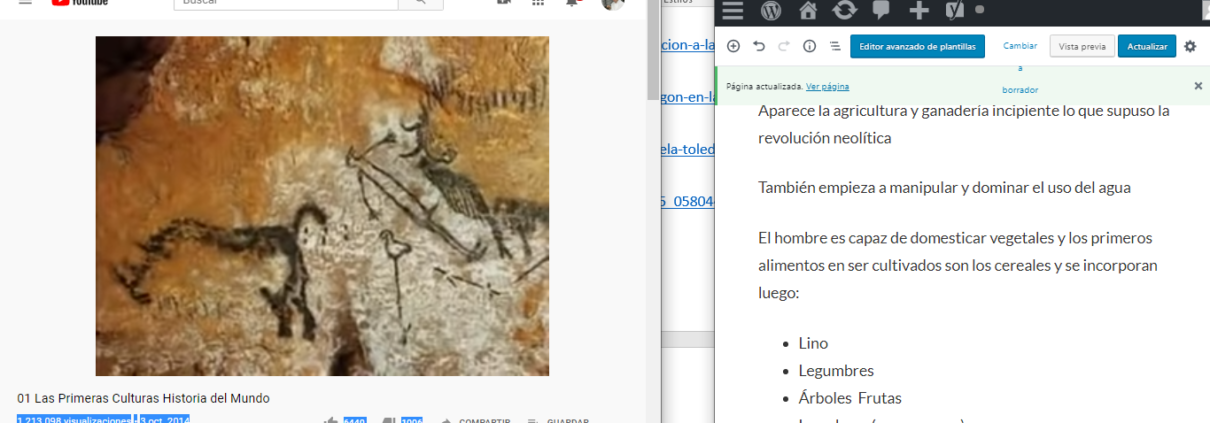Click the 3 oct. 2014 date
The width and height of the screenshot is (1210, 423).
point(165,420)
